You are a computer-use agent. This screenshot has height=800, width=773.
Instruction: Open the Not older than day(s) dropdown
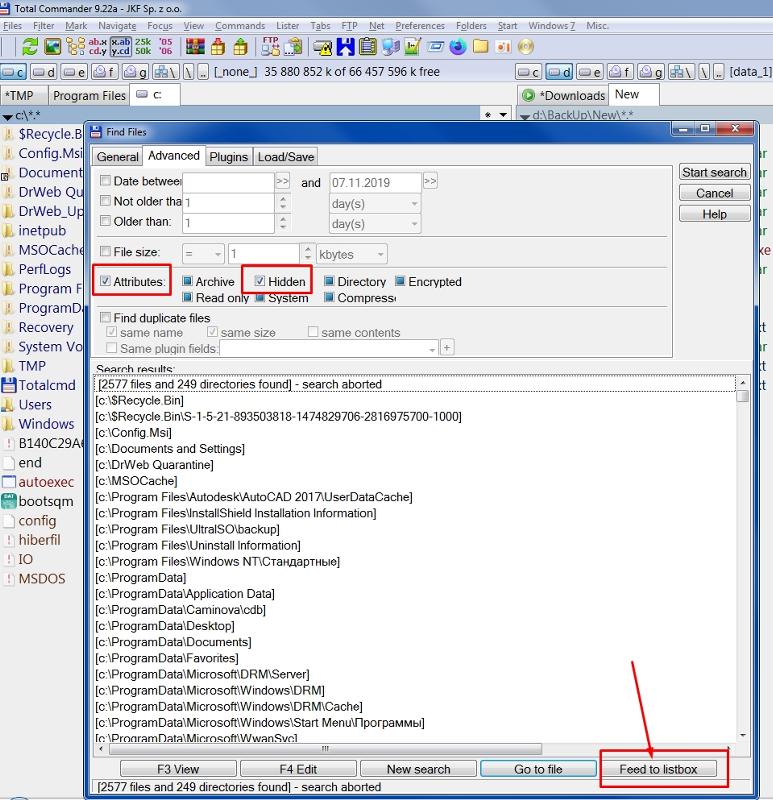click(x=375, y=204)
